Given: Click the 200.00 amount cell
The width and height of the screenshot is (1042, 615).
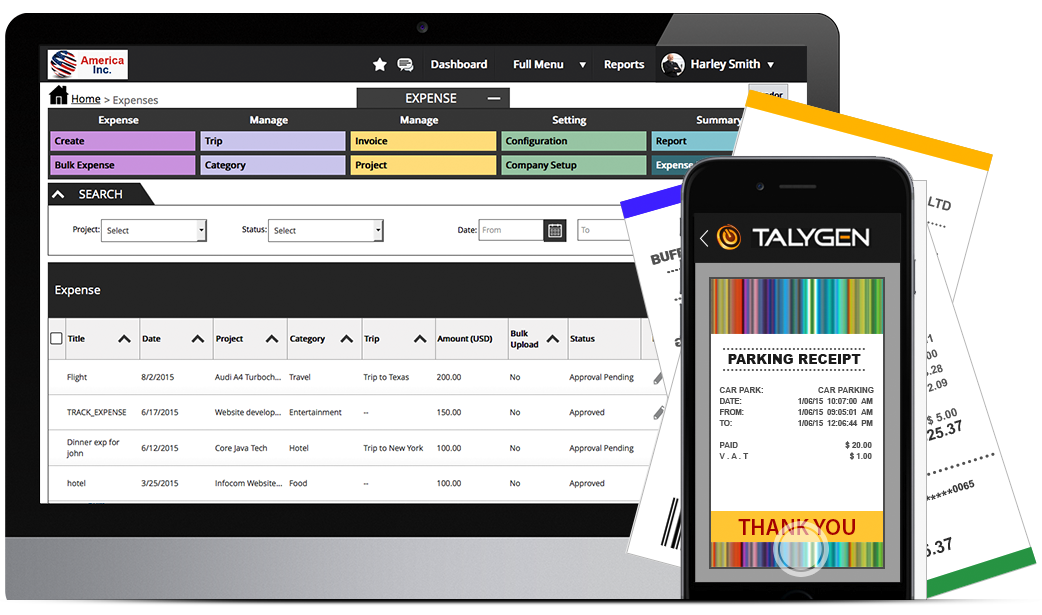Looking at the screenshot, I should pyautogui.click(x=449, y=377).
